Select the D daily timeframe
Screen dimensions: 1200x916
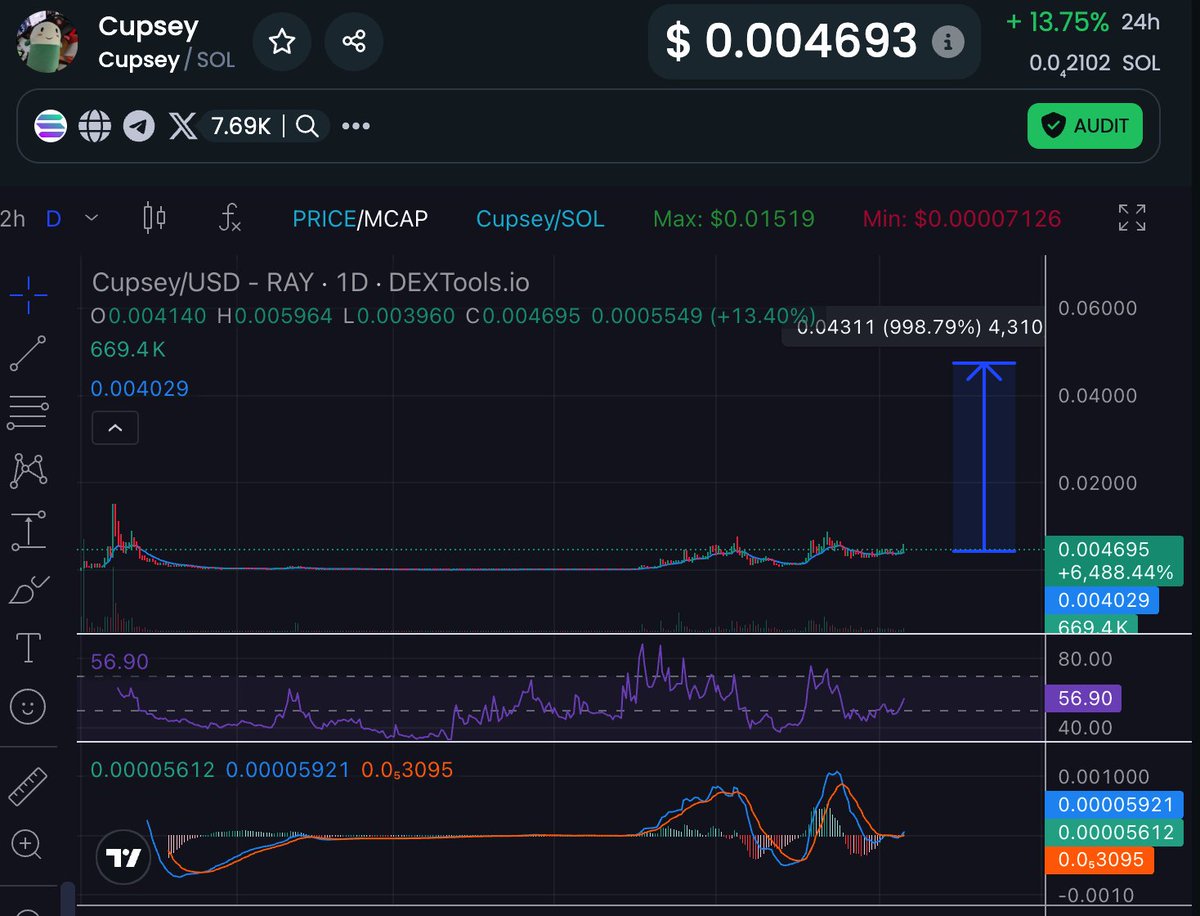coord(54,218)
